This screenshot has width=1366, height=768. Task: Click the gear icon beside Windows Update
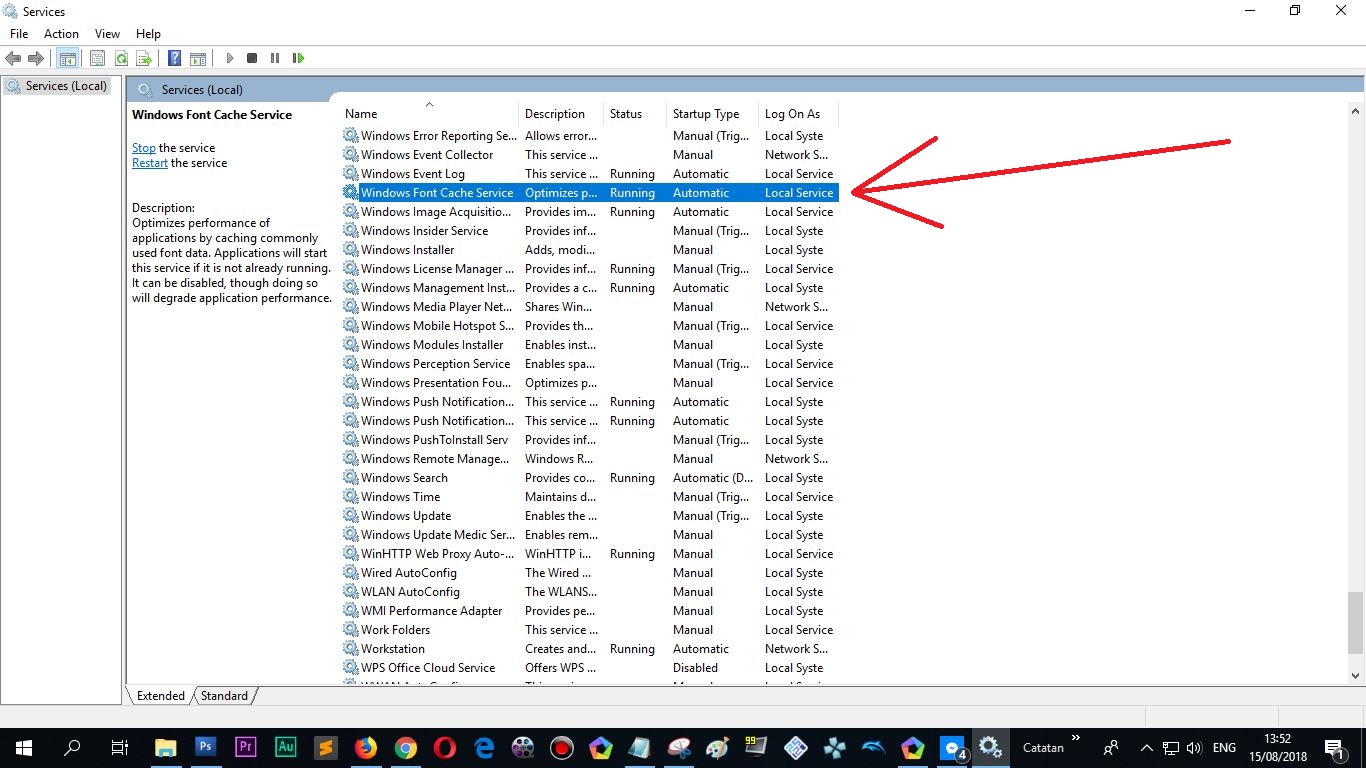[x=350, y=516]
